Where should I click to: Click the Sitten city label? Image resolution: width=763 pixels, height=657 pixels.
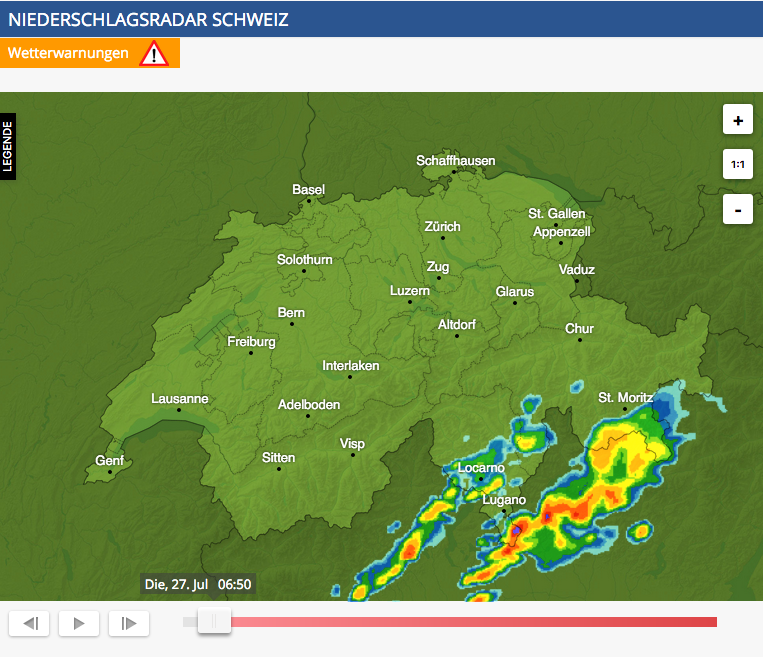[x=278, y=457]
